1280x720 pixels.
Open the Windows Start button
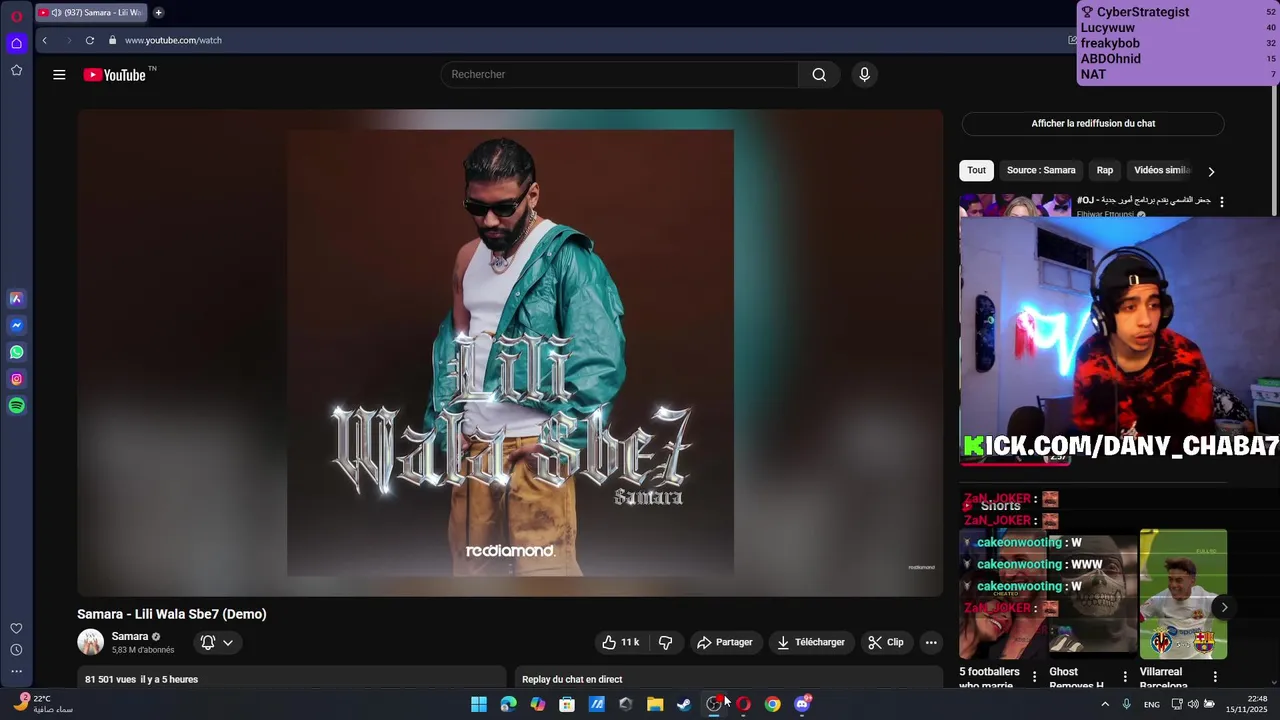coord(479,704)
